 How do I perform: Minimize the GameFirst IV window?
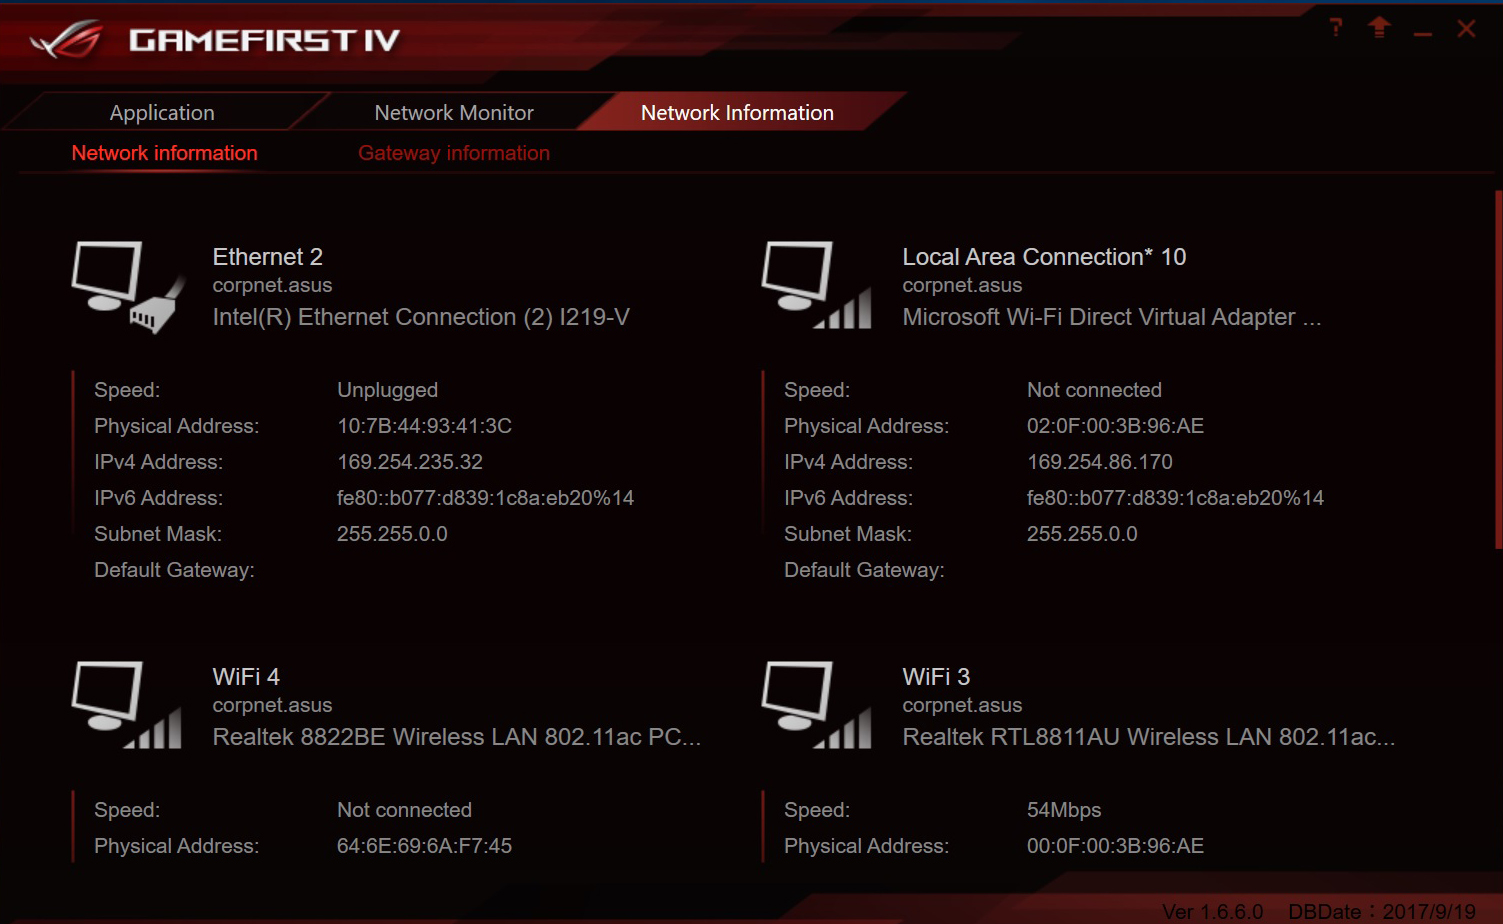tap(1423, 31)
